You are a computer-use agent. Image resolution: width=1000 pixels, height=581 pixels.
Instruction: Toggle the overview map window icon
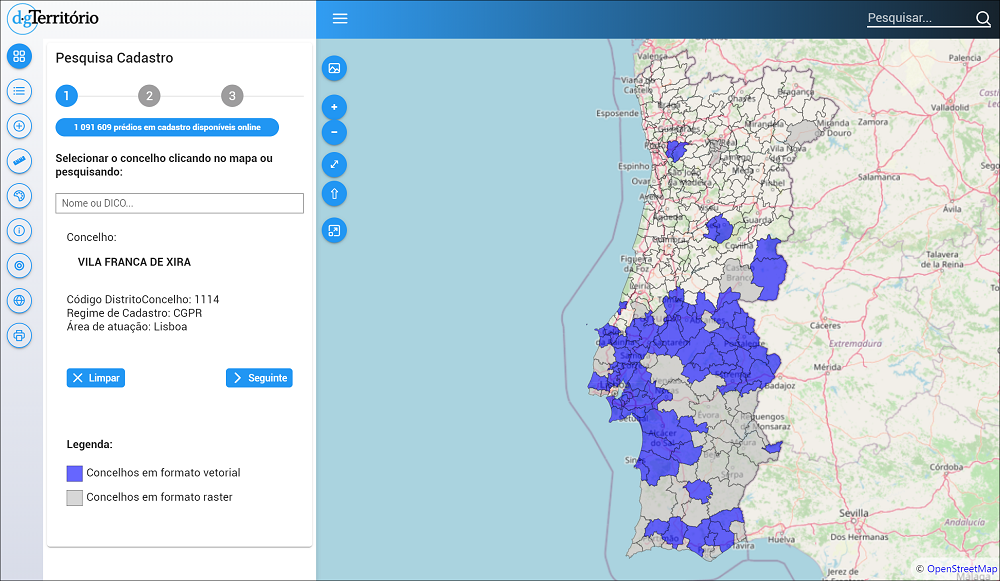334,231
